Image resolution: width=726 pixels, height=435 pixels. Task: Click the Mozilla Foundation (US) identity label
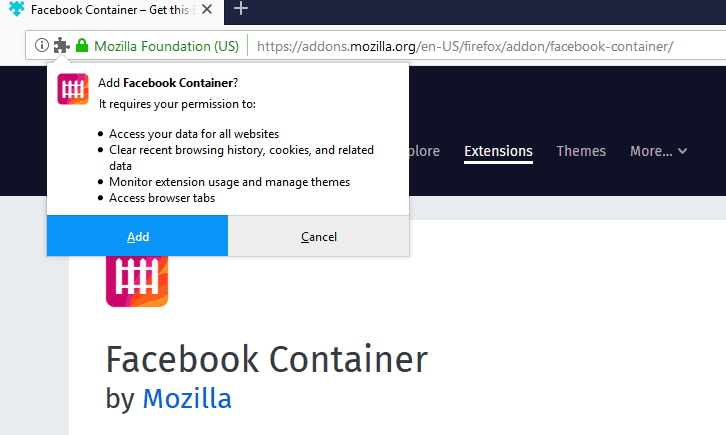coord(167,46)
